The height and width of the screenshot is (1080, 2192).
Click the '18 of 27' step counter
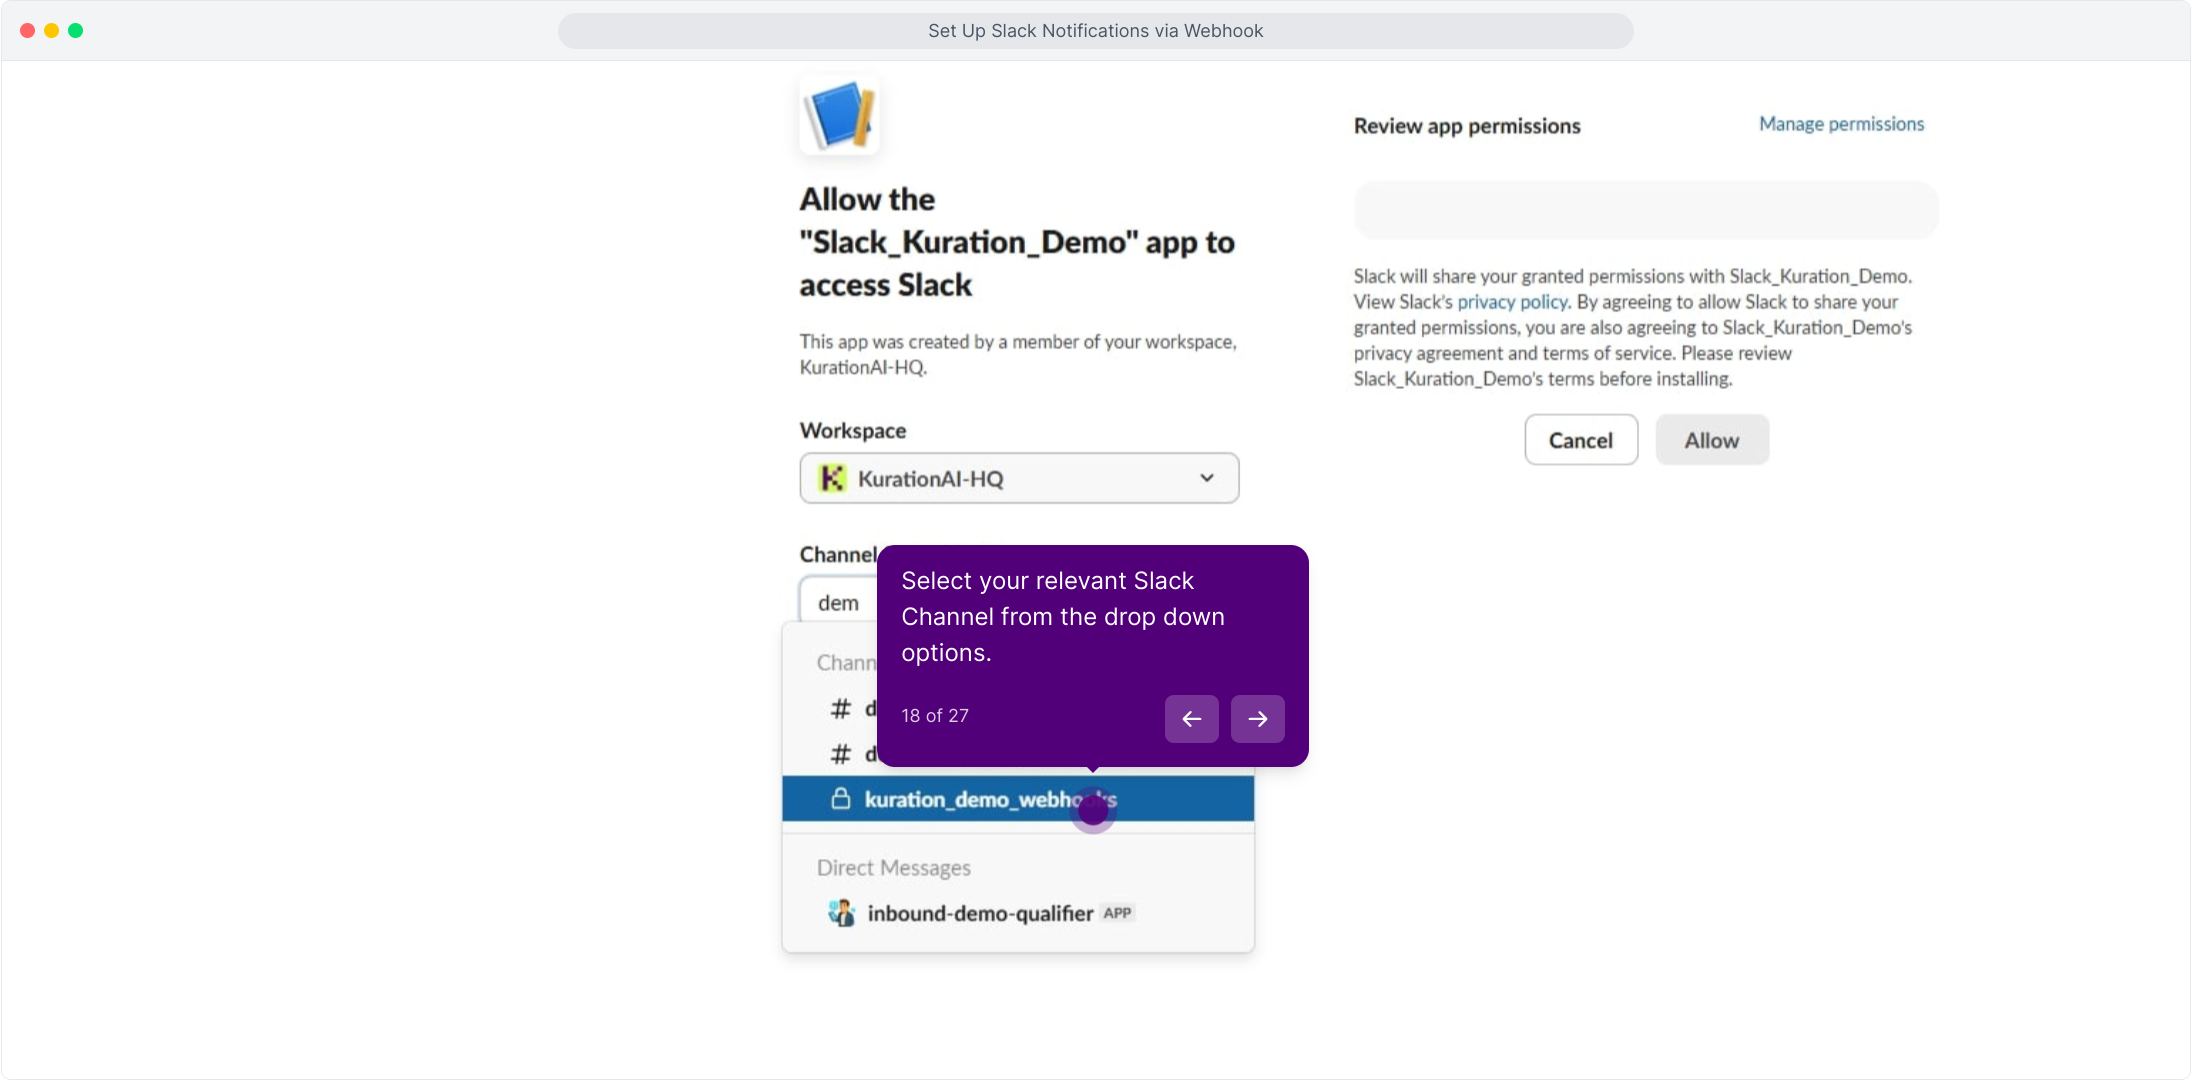(x=935, y=716)
